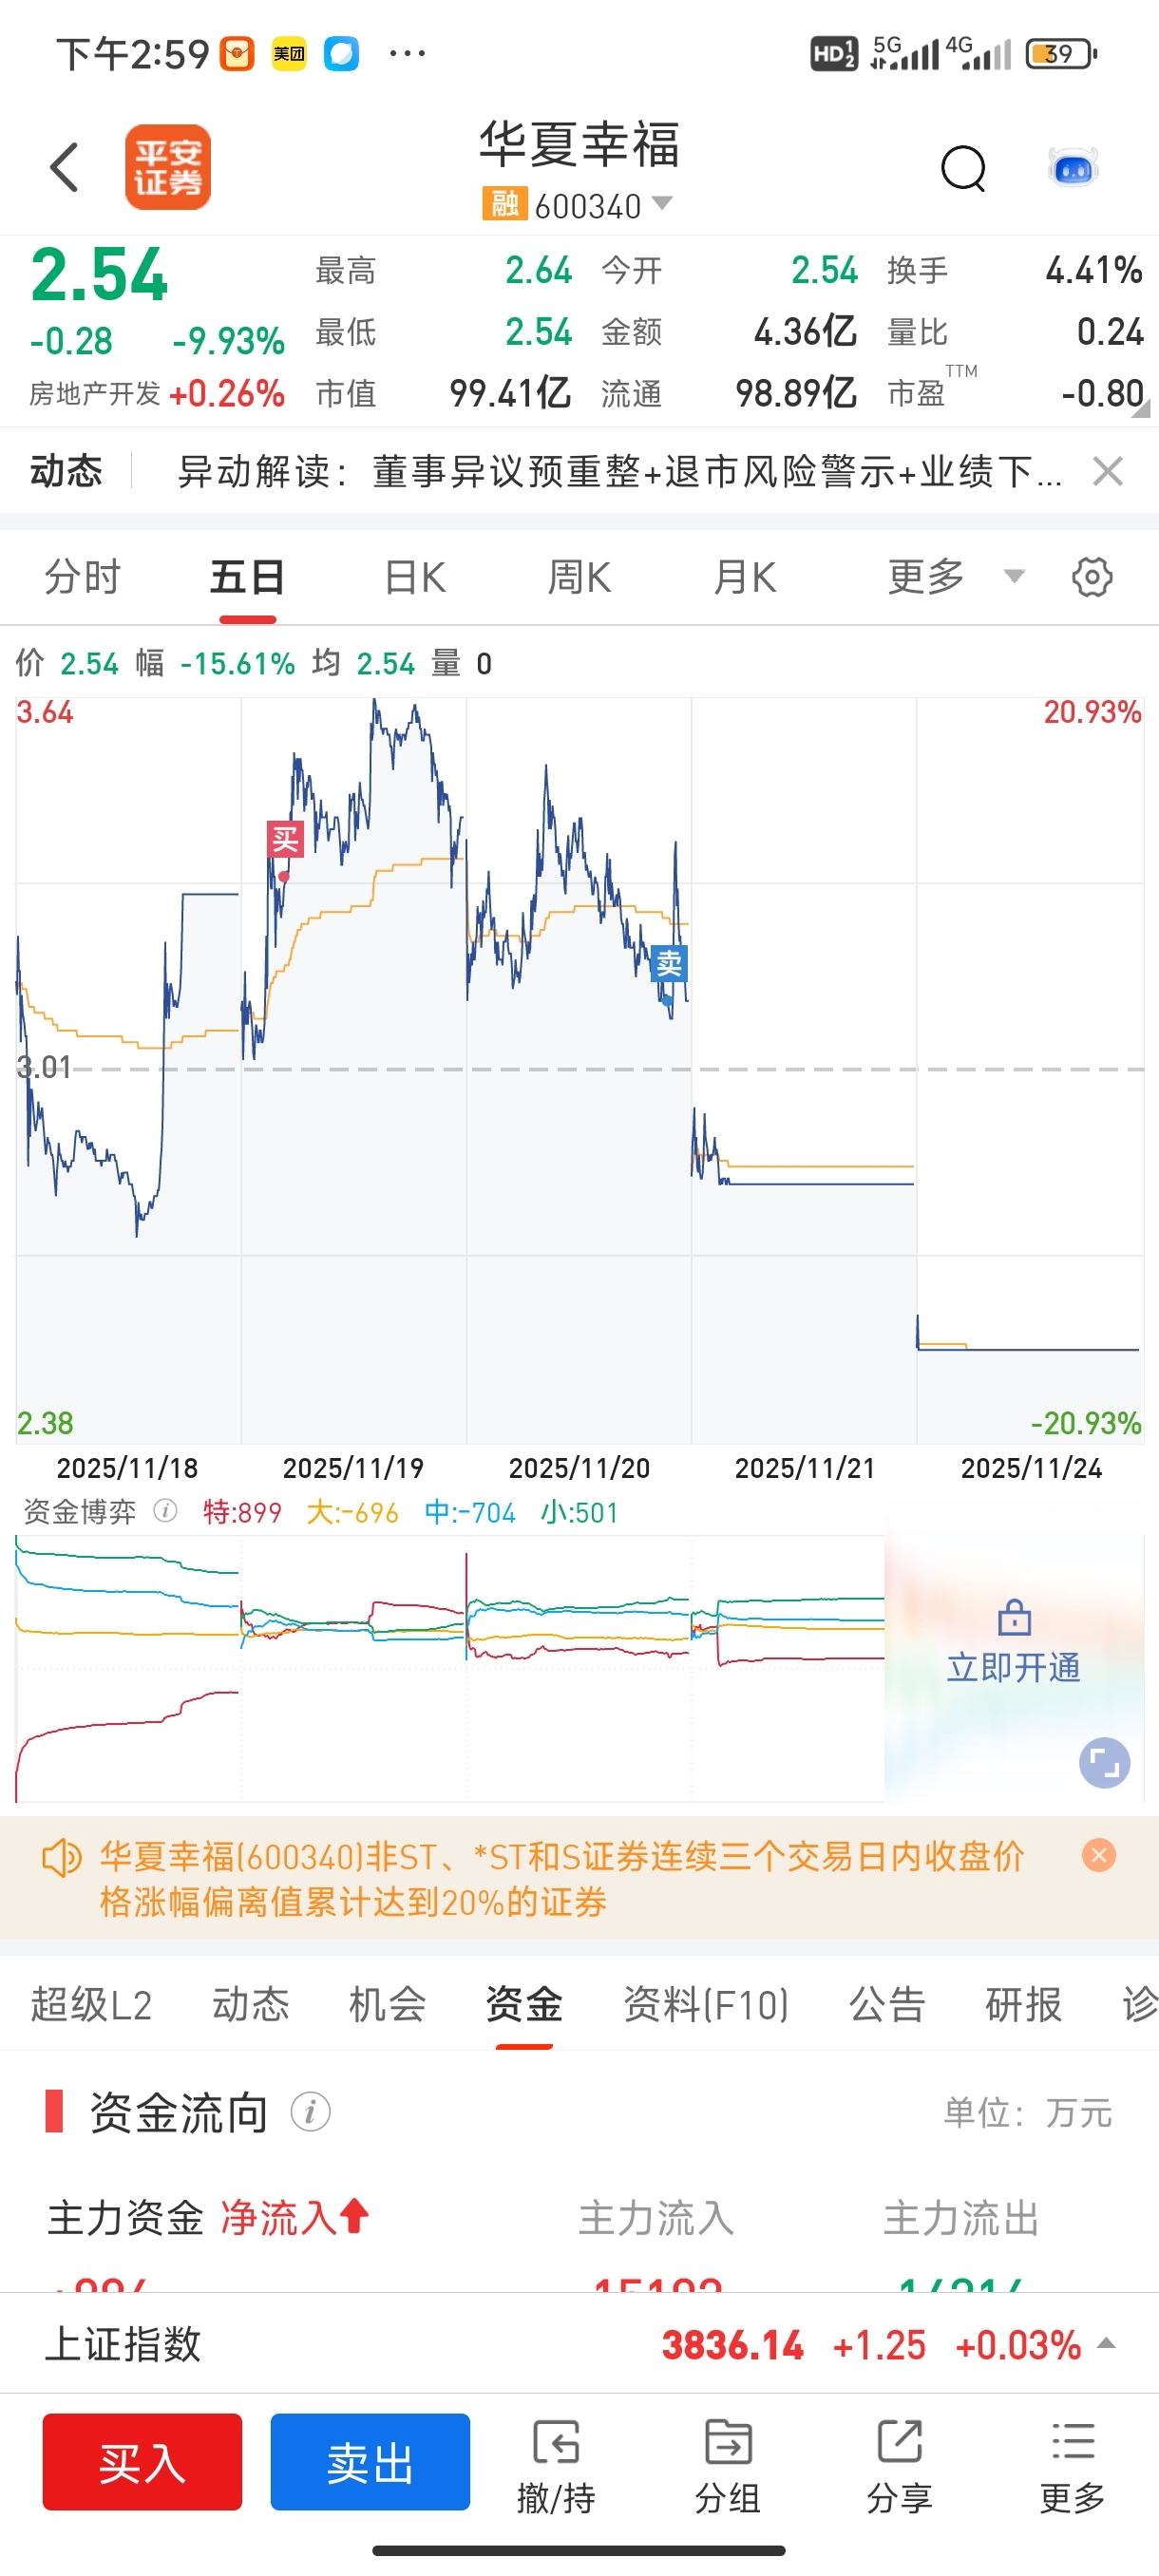The image size is (1159, 2576).
Task: Expand the 600340 stock code dropdown
Action: (662, 204)
